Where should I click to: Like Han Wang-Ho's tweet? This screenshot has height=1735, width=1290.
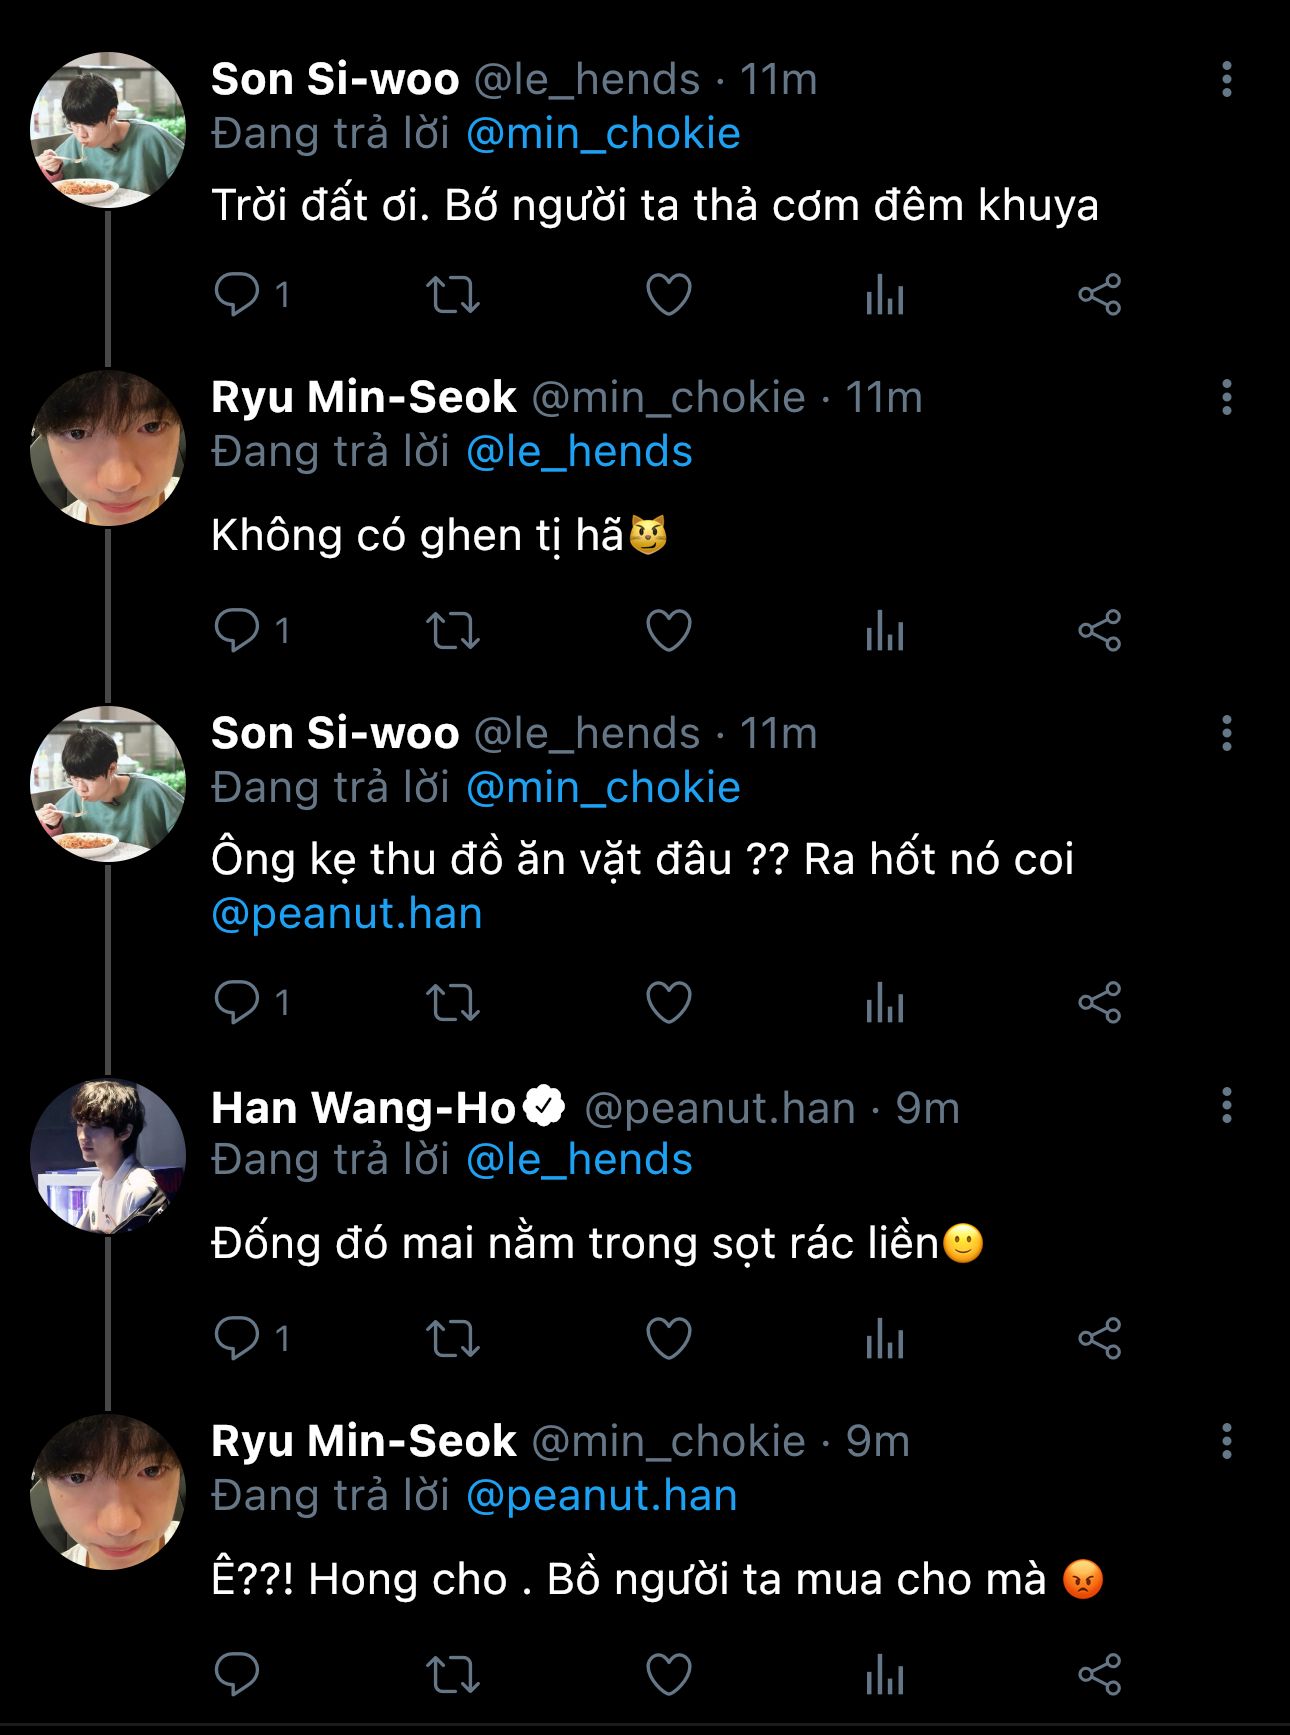(x=668, y=1338)
